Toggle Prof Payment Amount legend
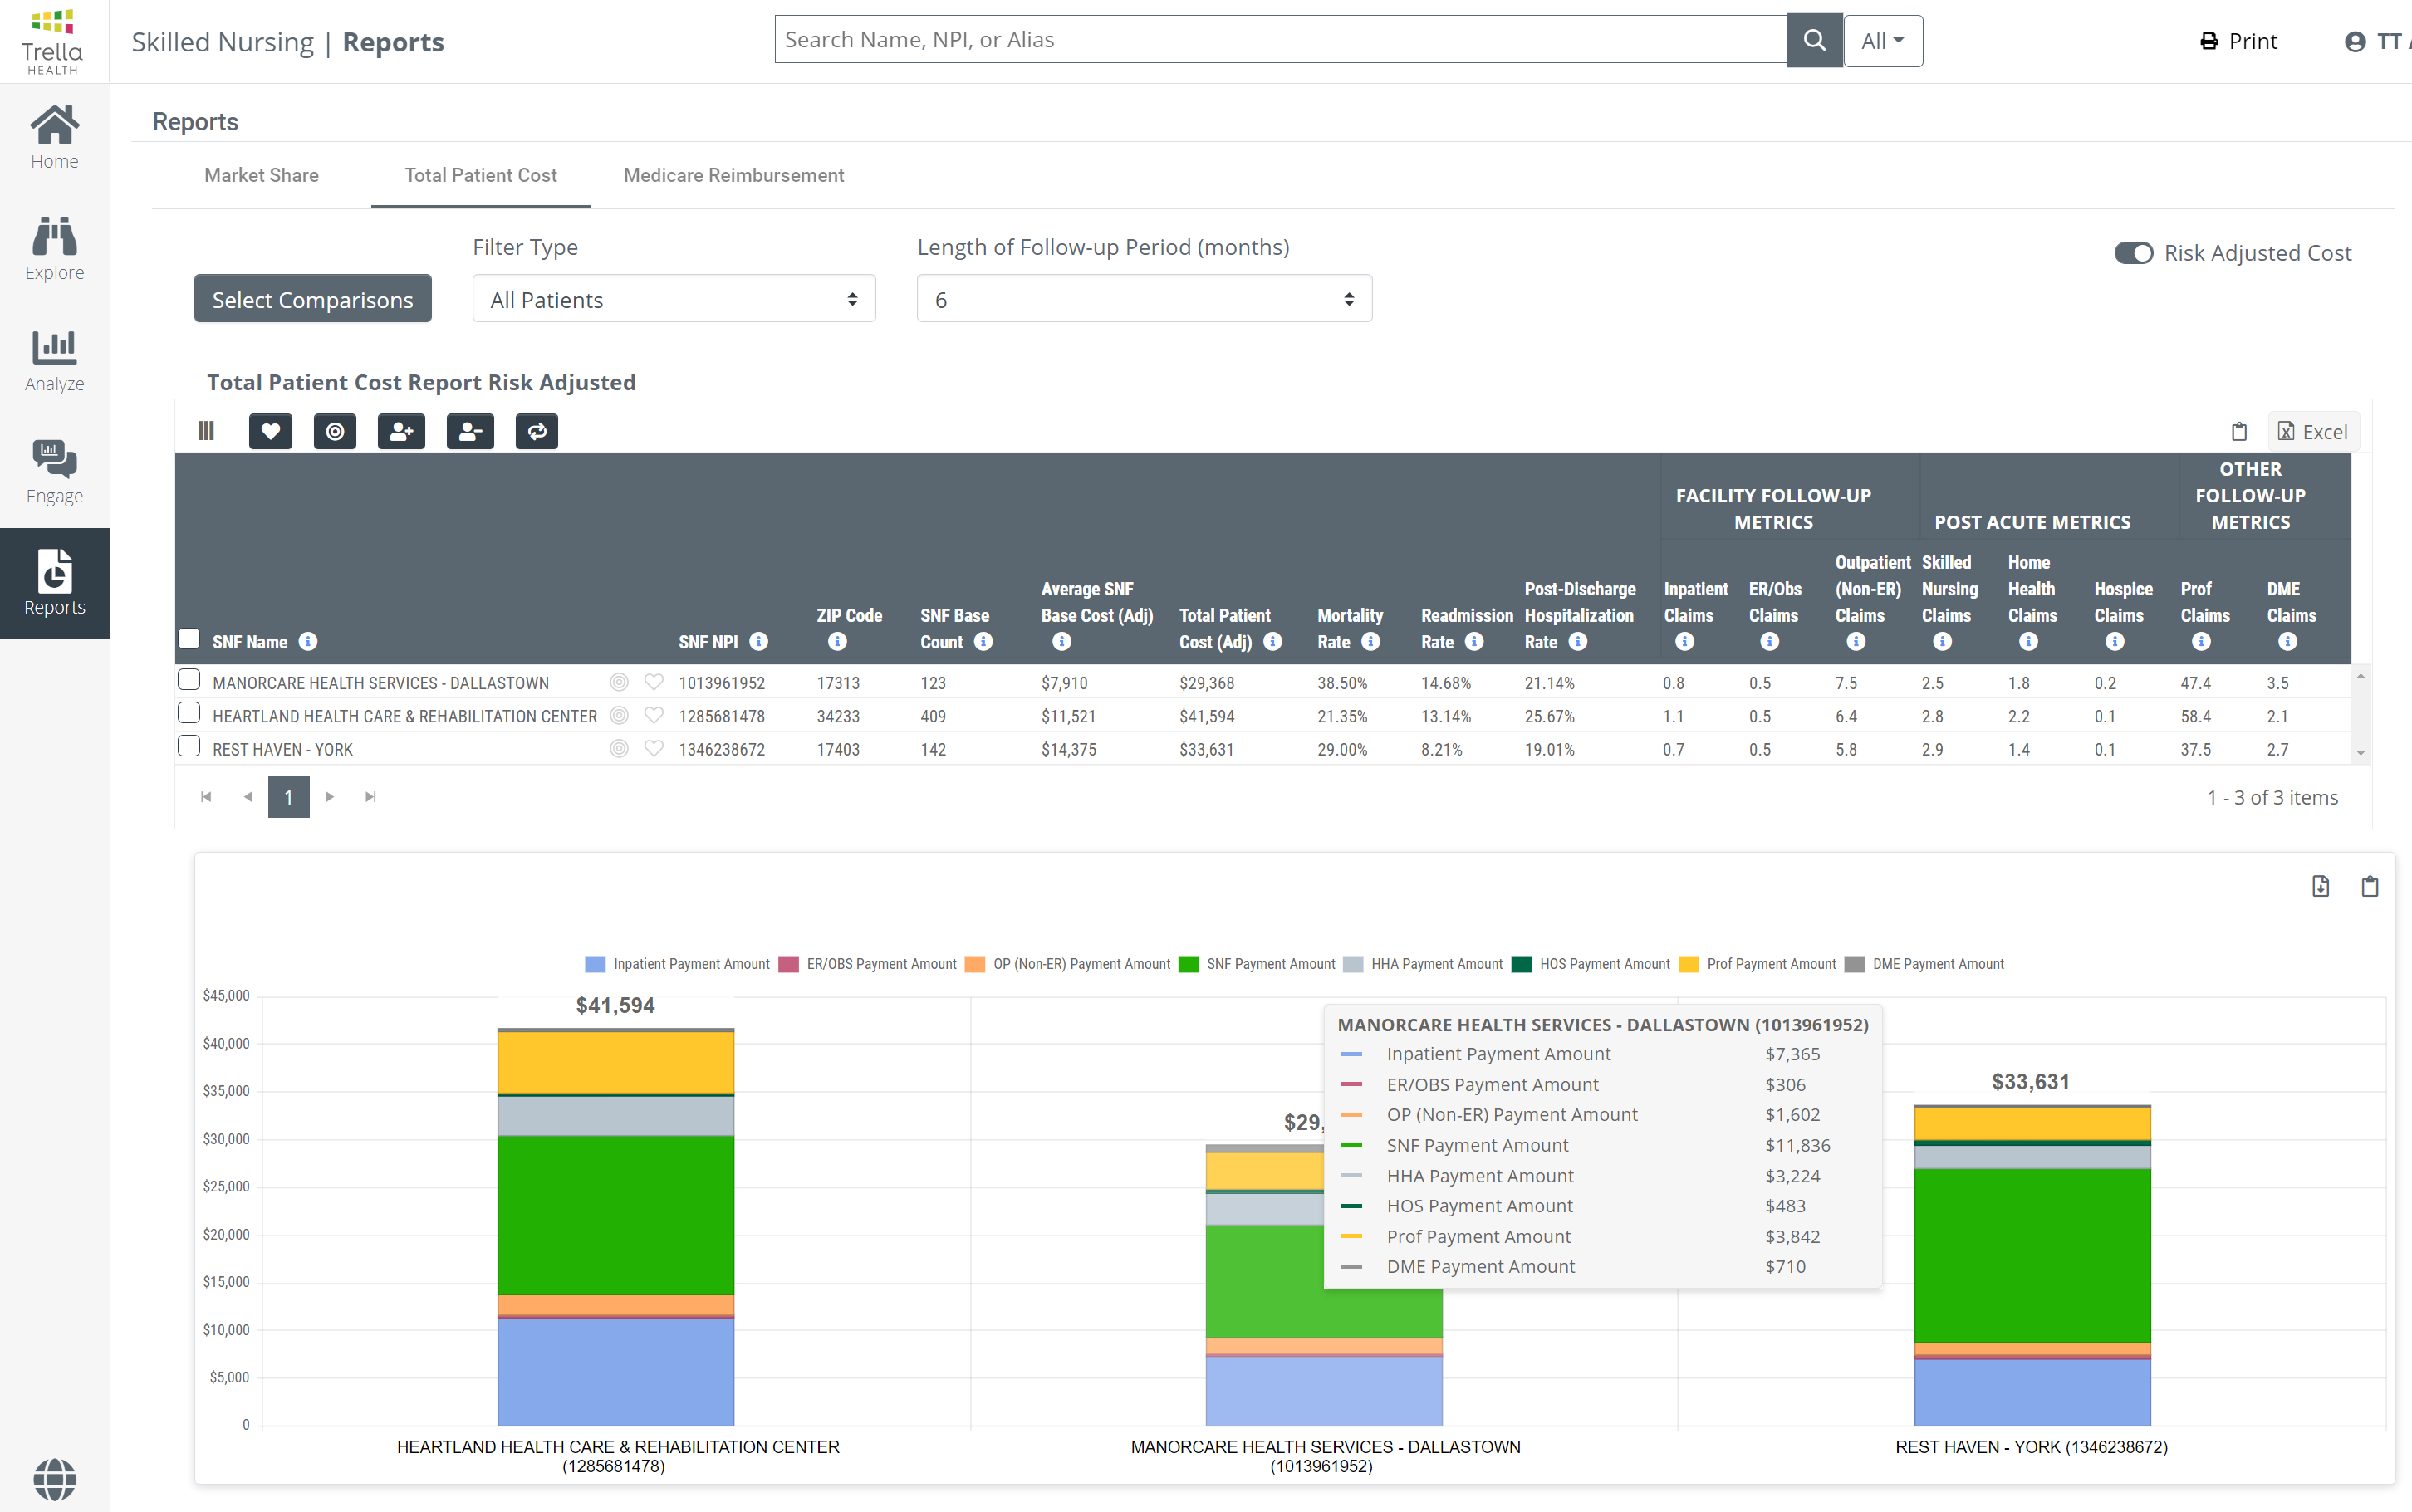 1757,964
